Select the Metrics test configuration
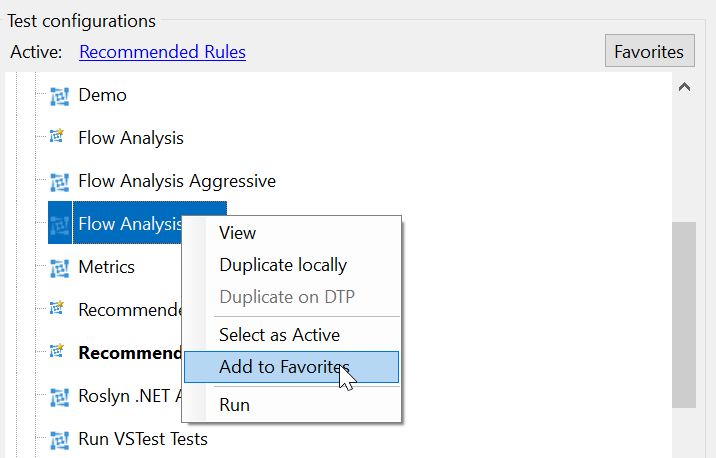The height and width of the screenshot is (458, 716). click(106, 267)
